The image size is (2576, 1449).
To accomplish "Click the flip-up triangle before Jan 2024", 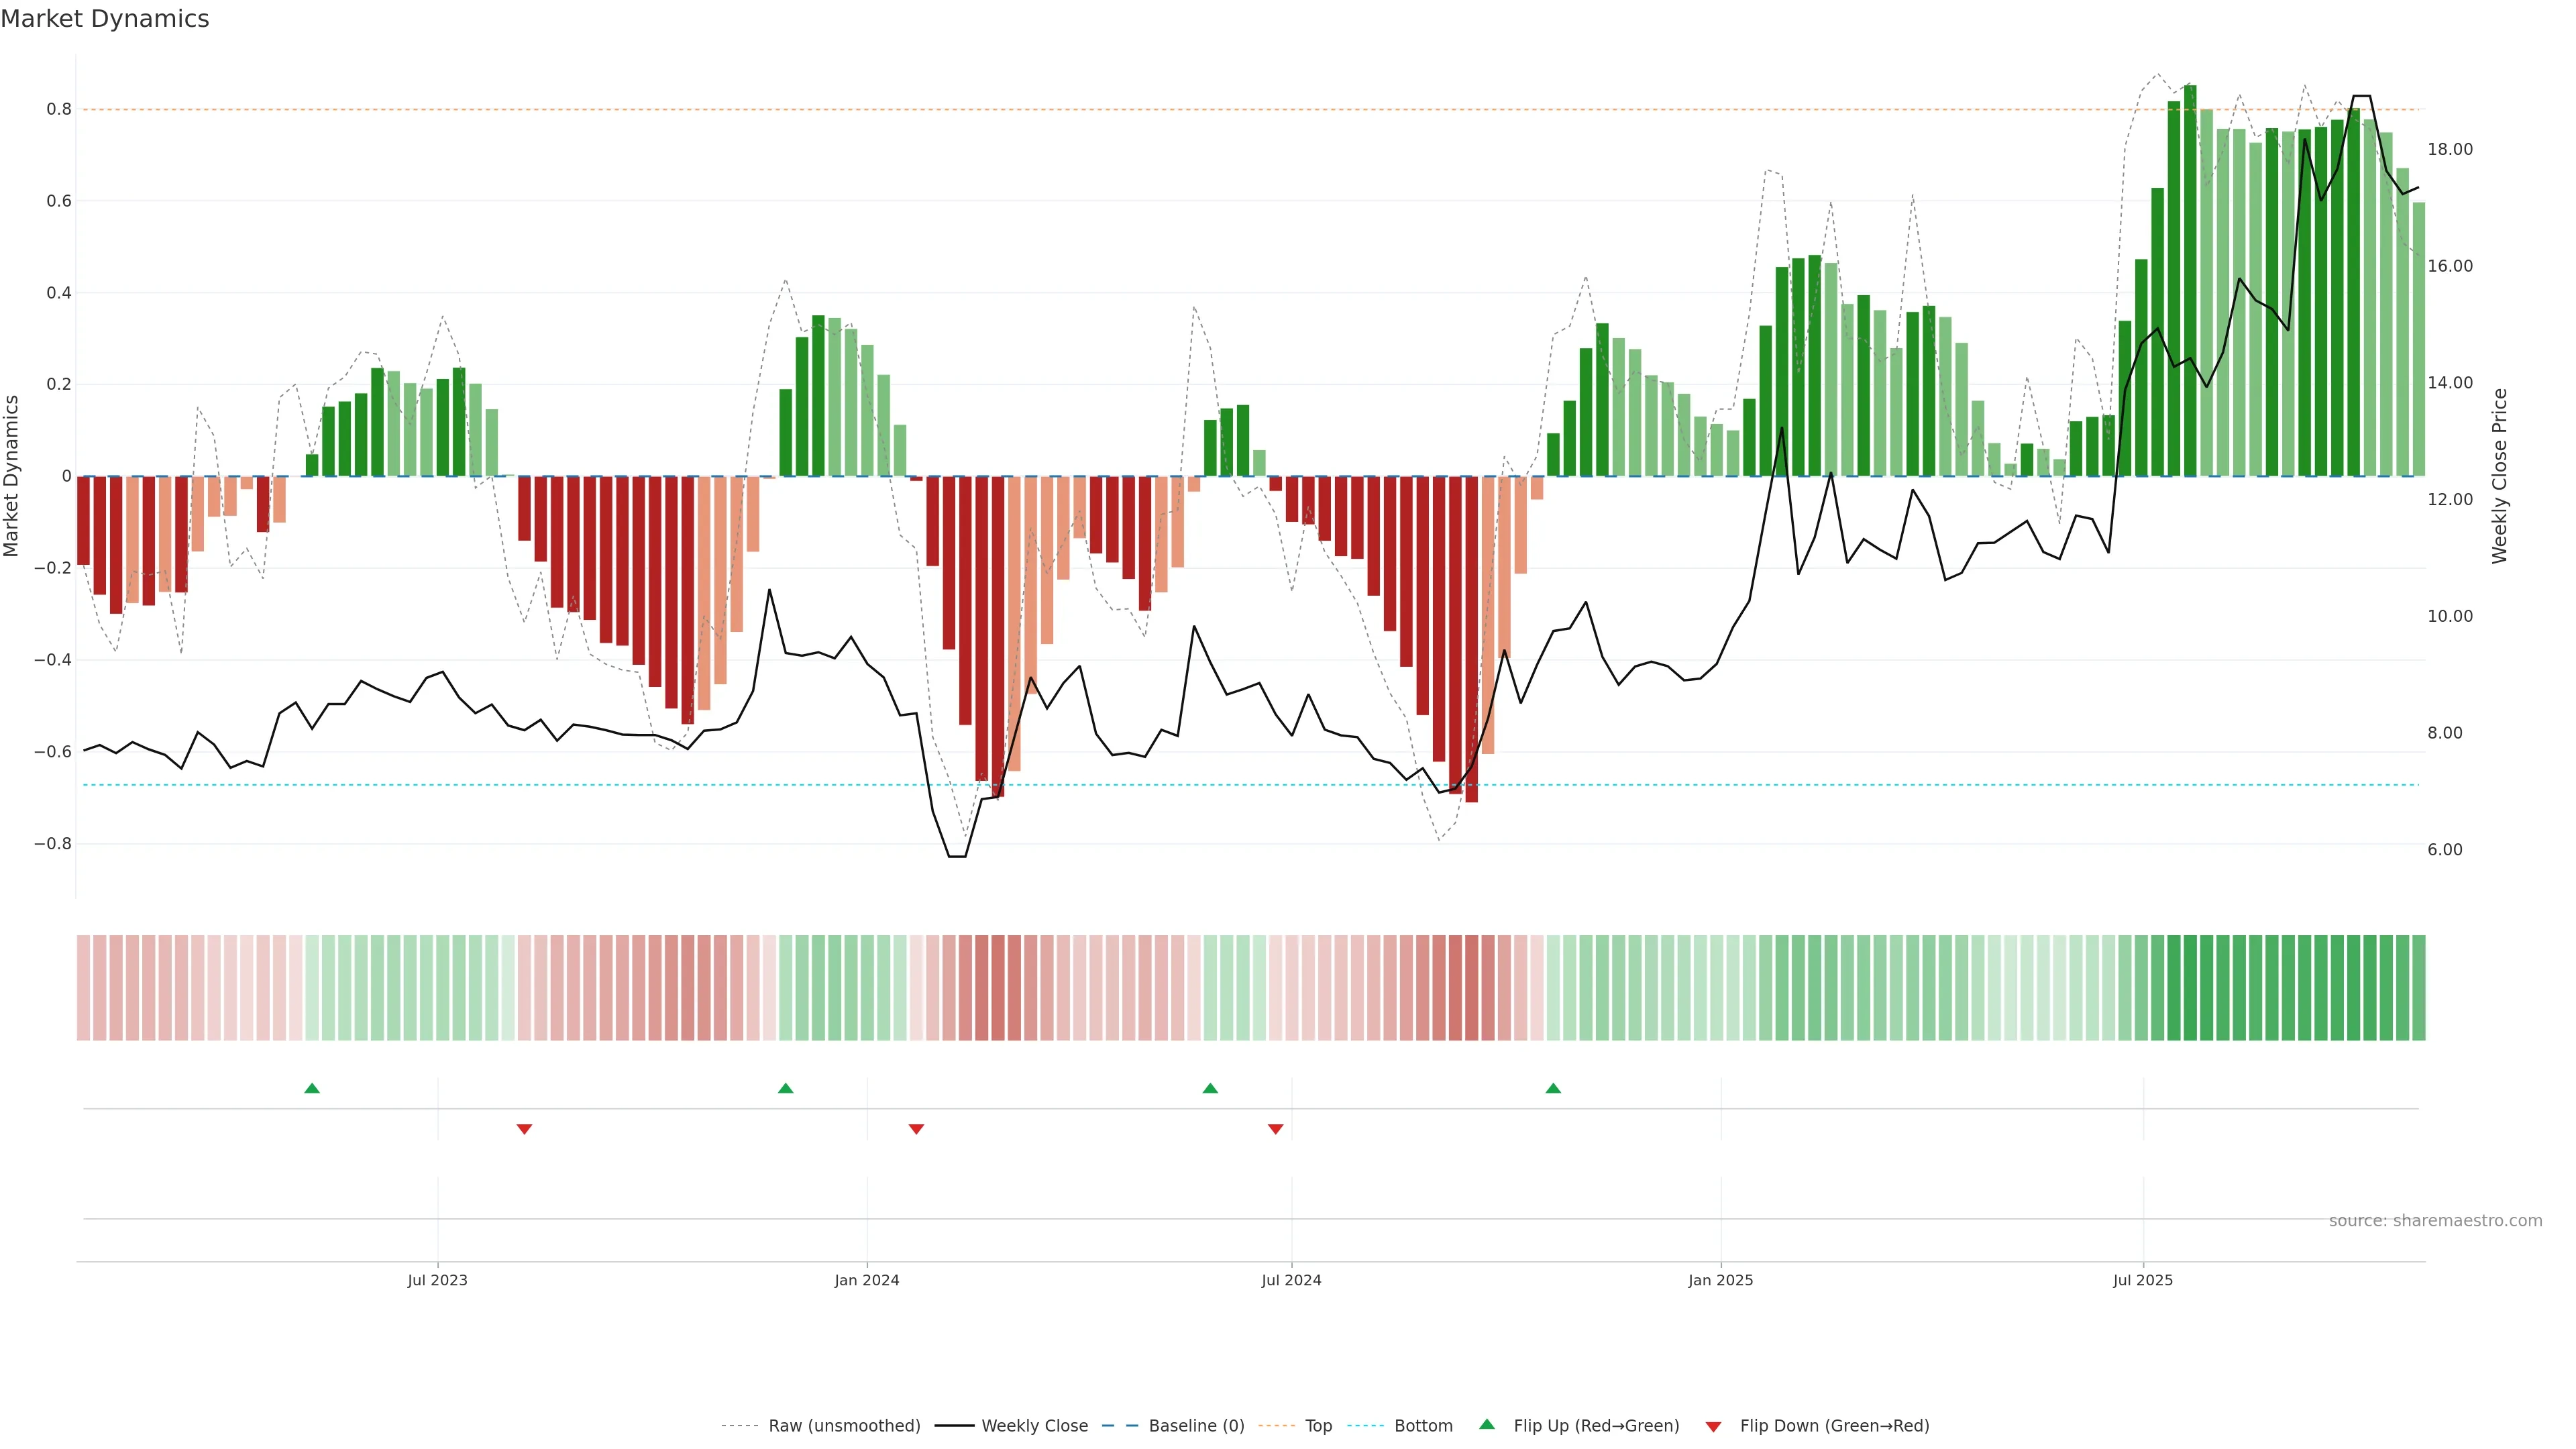I will [785, 1088].
